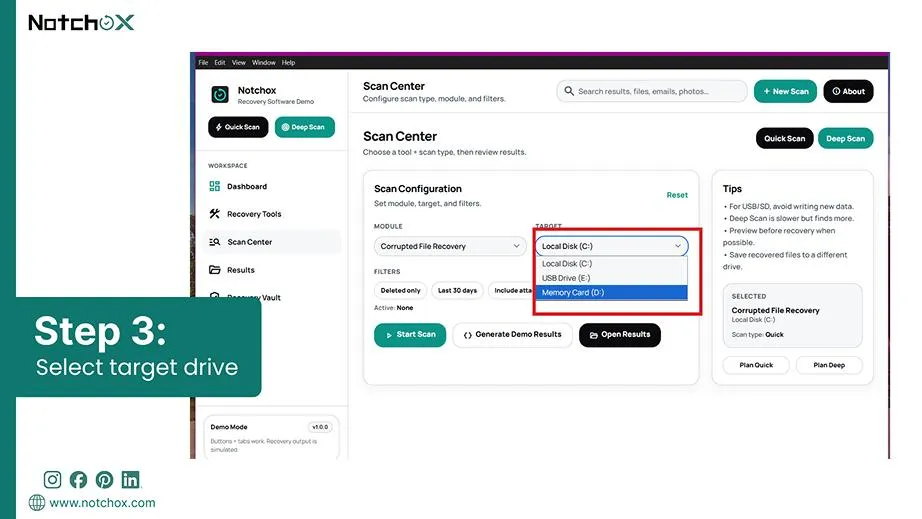
Task: Click the Results folder icon
Action: [215, 270]
